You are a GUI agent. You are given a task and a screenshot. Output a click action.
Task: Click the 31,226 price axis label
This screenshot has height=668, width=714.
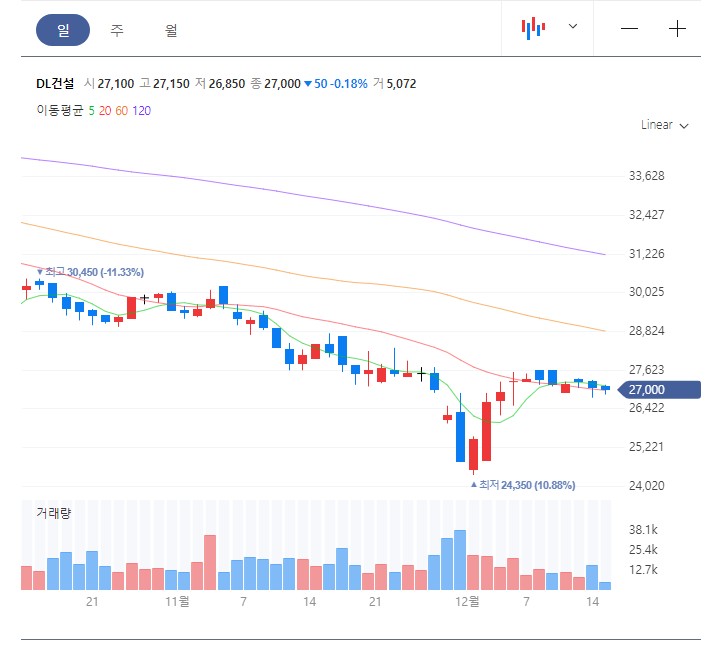pyautogui.click(x=647, y=254)
